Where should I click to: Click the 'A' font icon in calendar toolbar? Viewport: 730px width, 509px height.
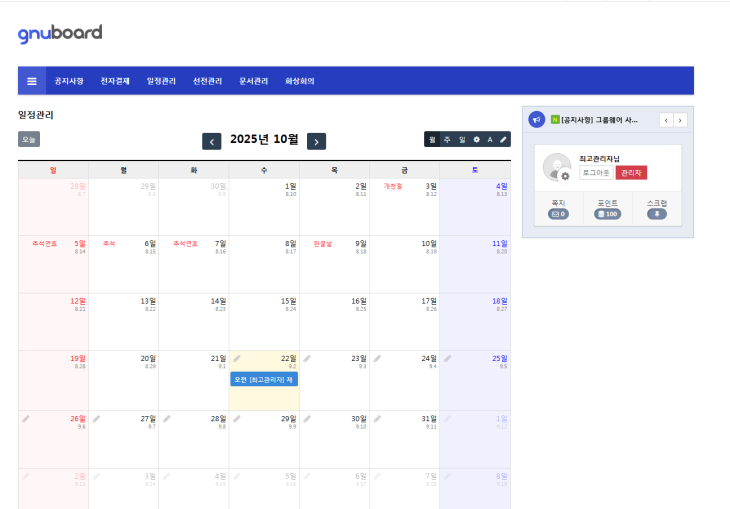tap(490, 140)
